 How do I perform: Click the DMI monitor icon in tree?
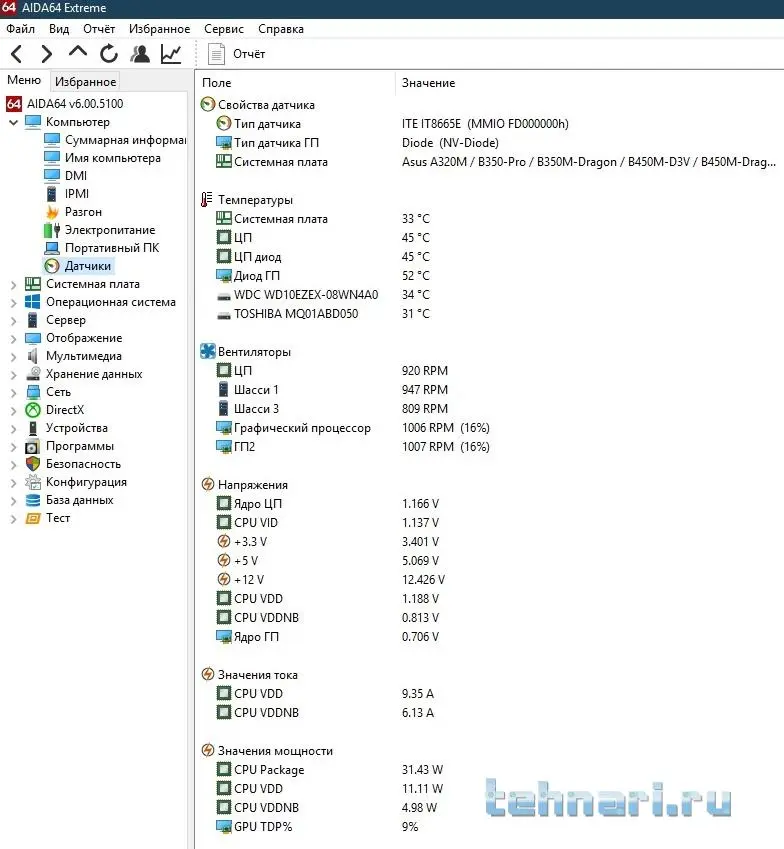coord(51,175)
